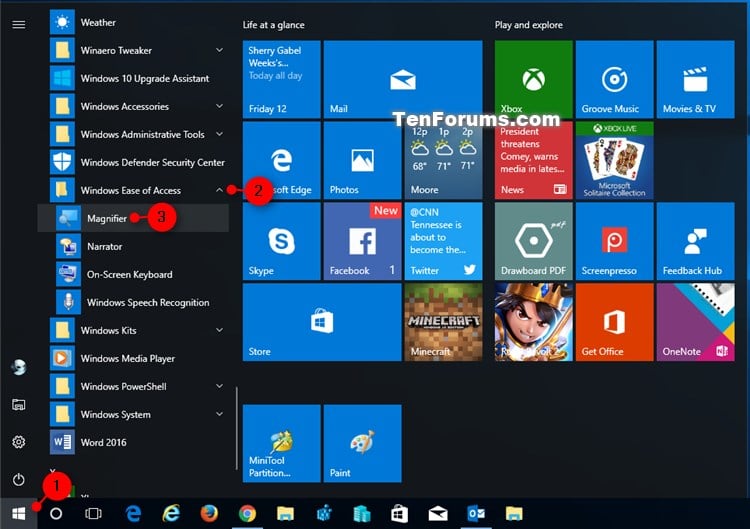The image size is (750, 529).
Task: Launch the Minecraft tile
Action: [x=443, y=322]
